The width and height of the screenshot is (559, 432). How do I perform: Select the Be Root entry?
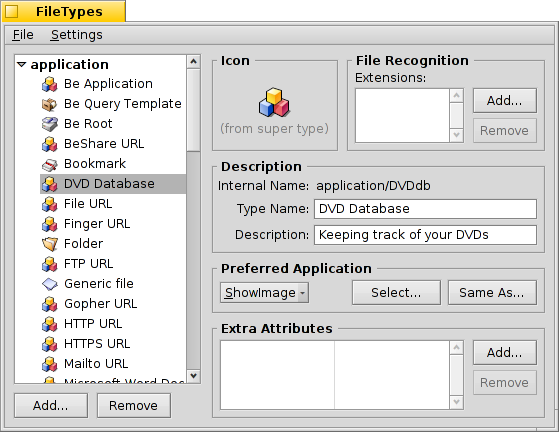[x=113, y=124]
